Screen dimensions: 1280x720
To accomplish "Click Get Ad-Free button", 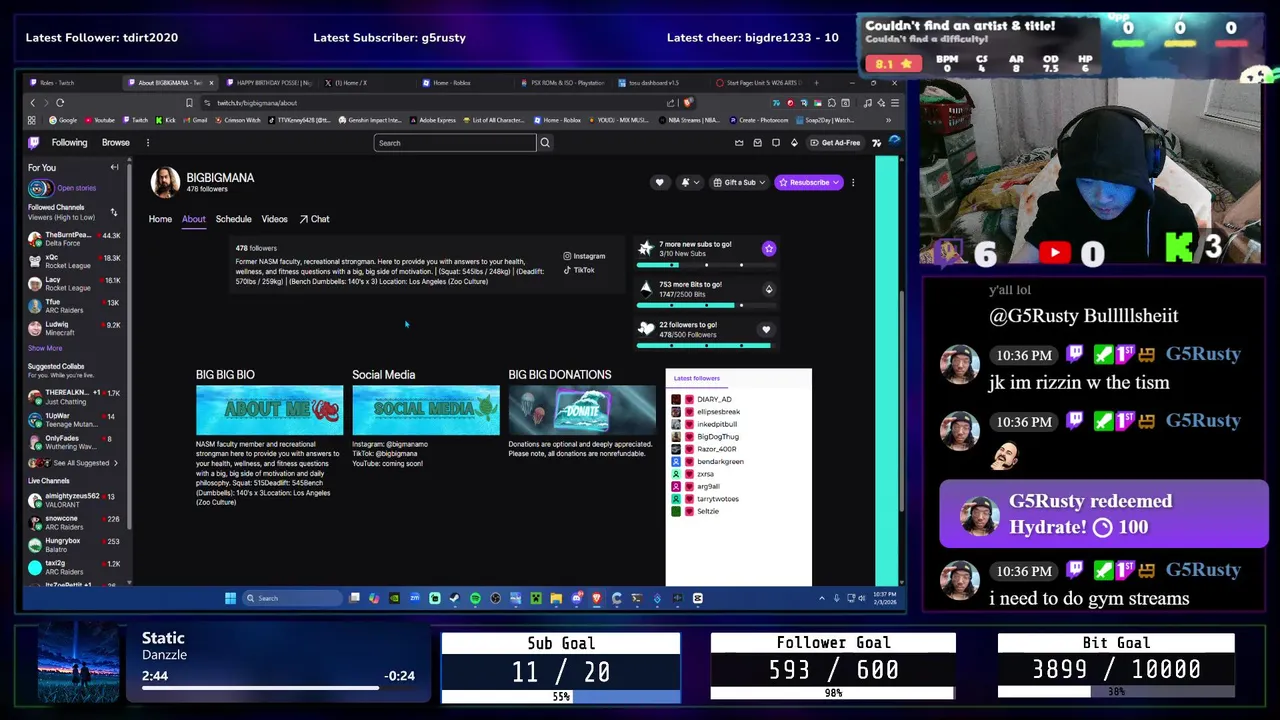I will [835, 143].
